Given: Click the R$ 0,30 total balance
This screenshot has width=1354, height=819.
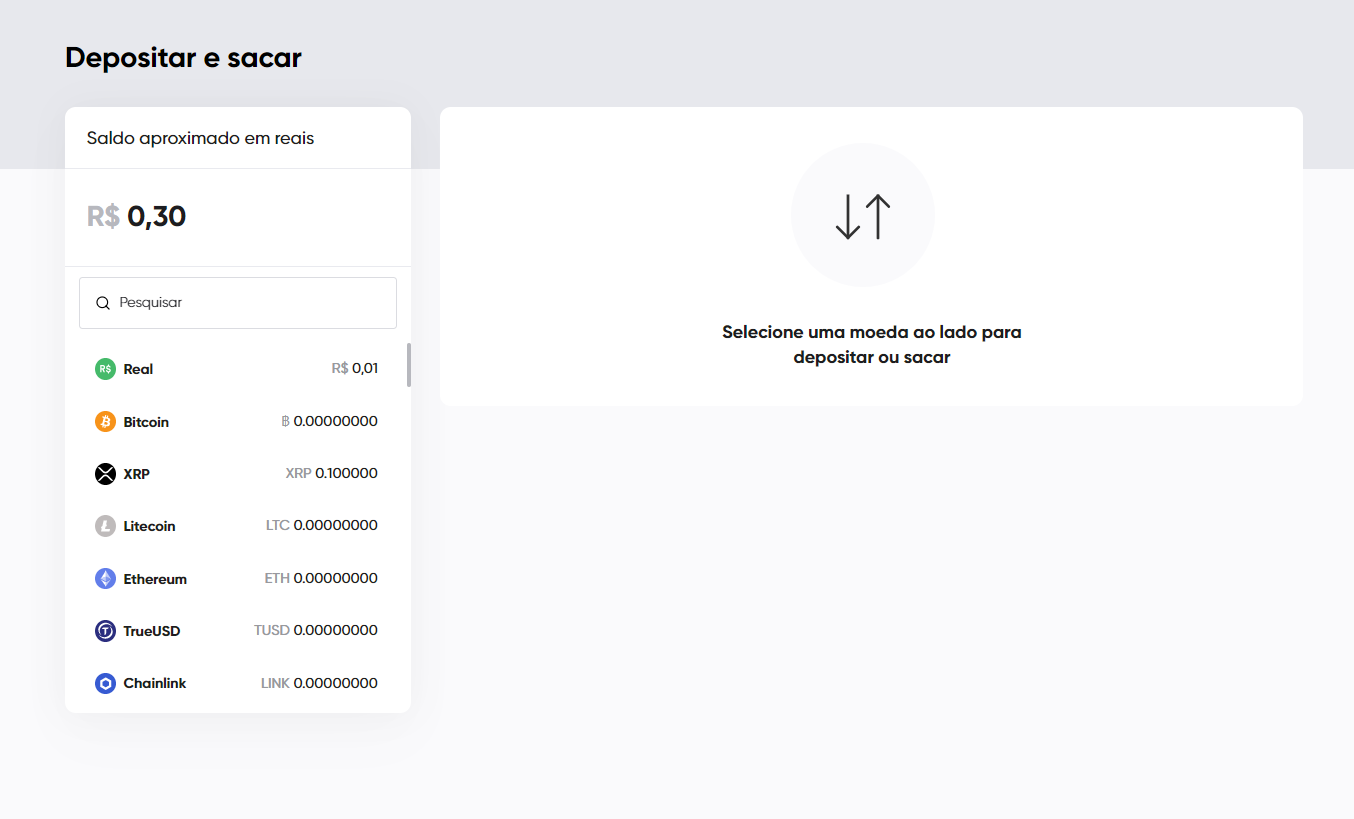Looking at the screenshot, I should [x=136, y=216].
